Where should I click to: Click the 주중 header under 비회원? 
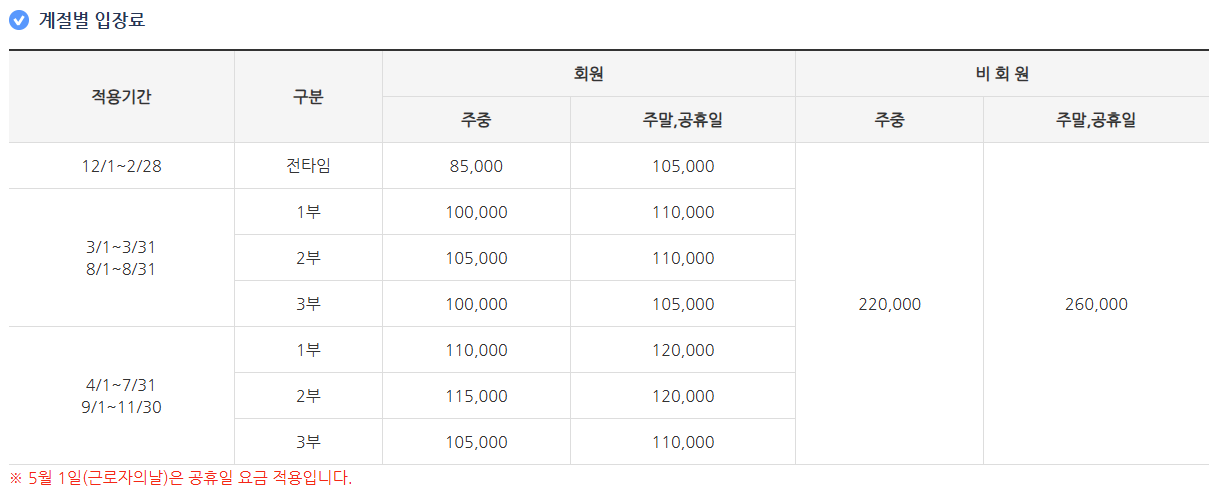(x=889, y=120)
